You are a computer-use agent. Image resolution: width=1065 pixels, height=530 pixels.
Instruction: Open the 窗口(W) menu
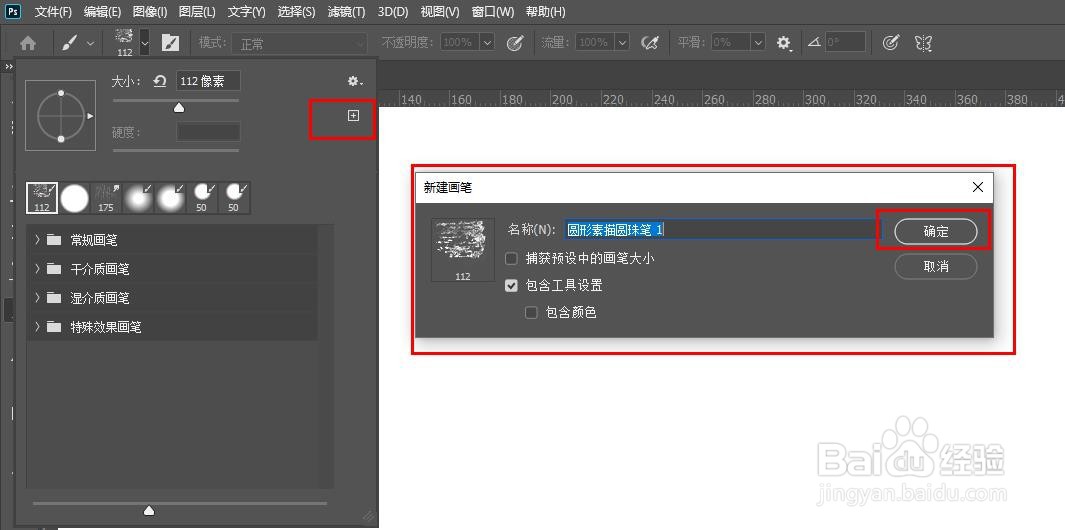point(493,12)
